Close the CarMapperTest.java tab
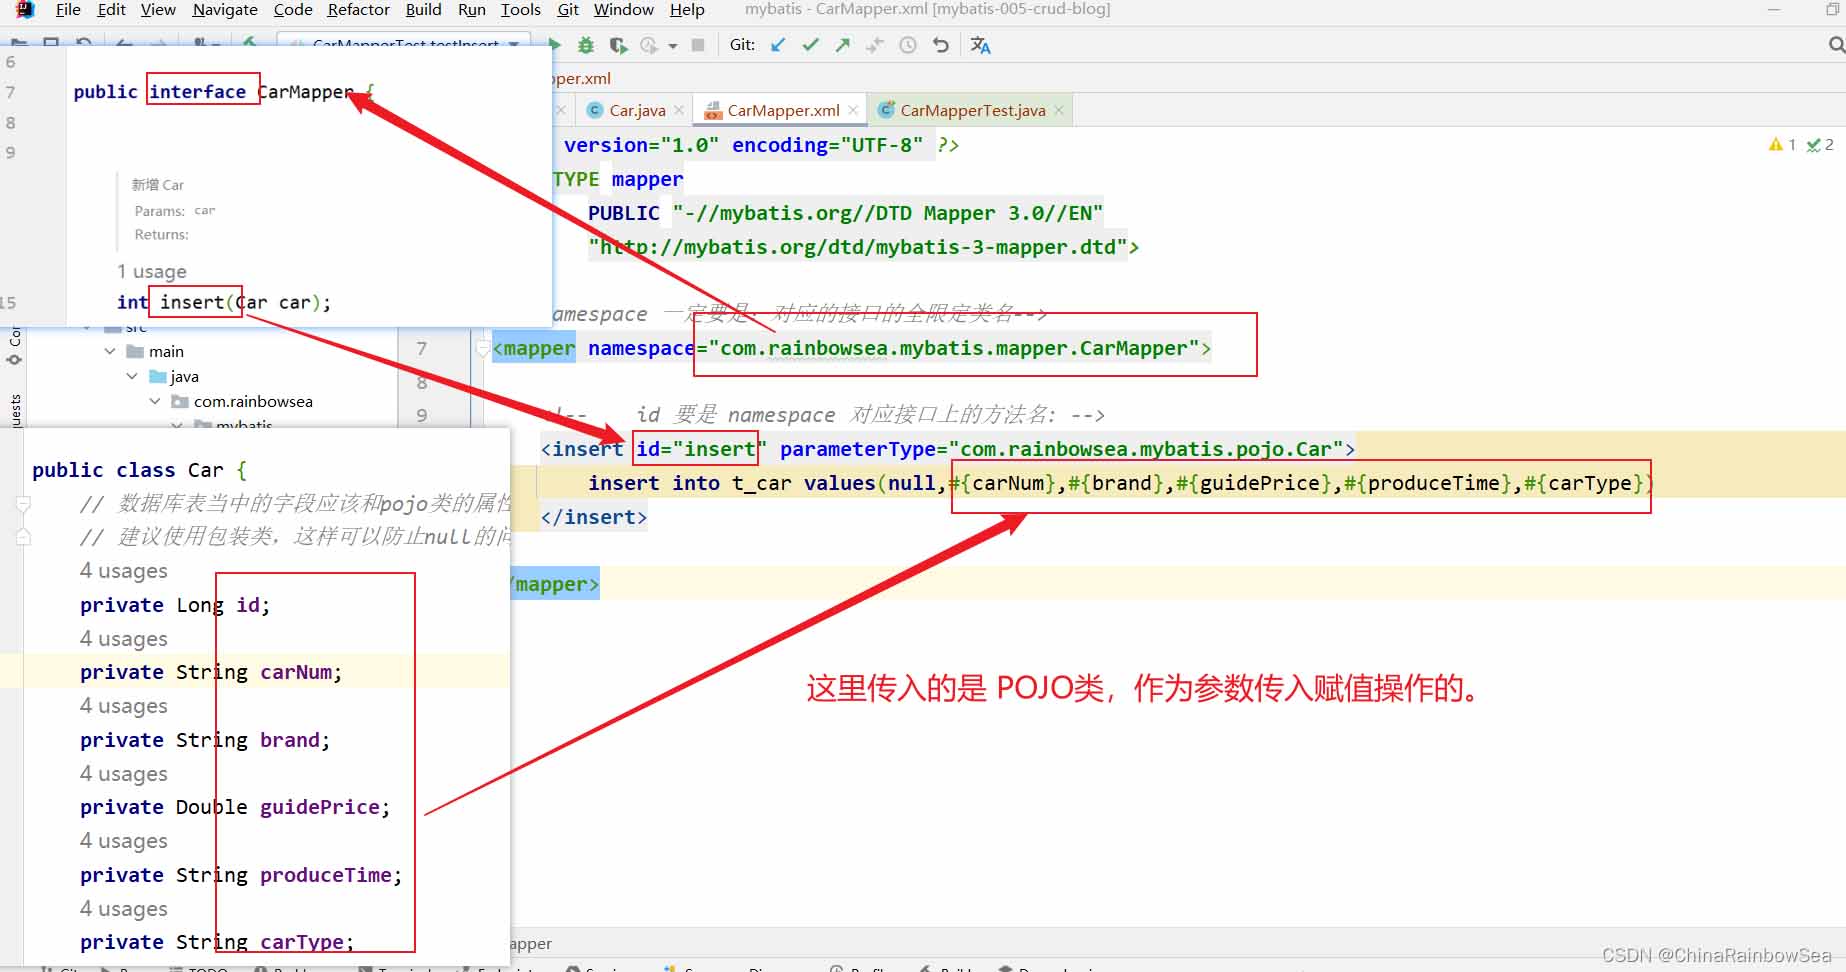Screen dimensions: 1846x972 tap(1059, 110)
